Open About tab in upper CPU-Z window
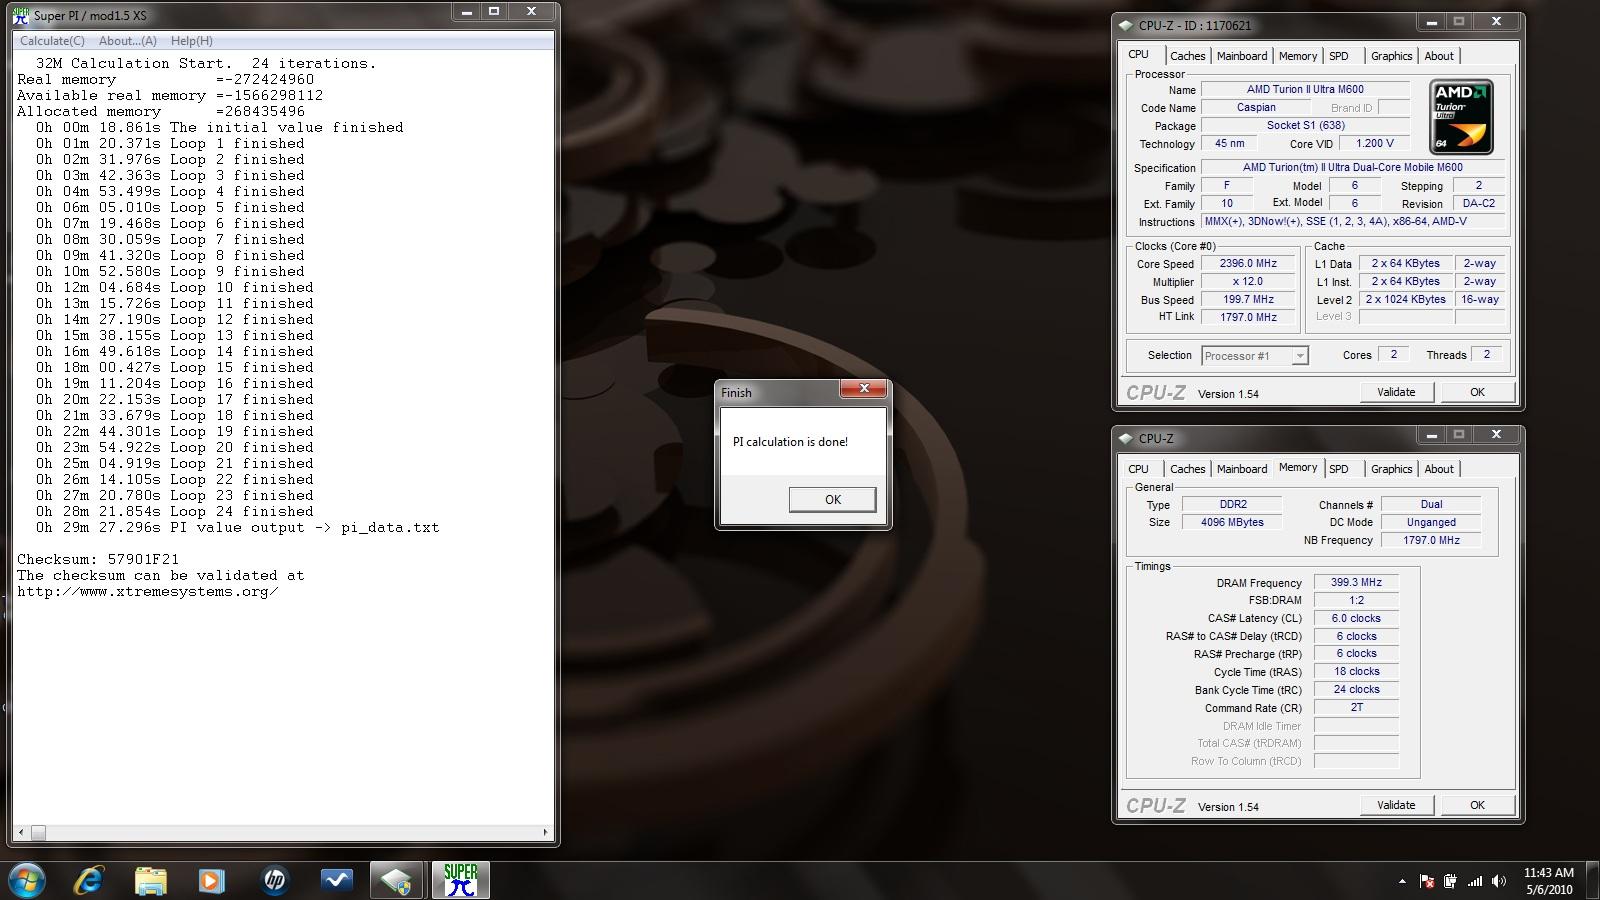The image size is (1600, 900). pyautogui.click(x=1439, y=56)
